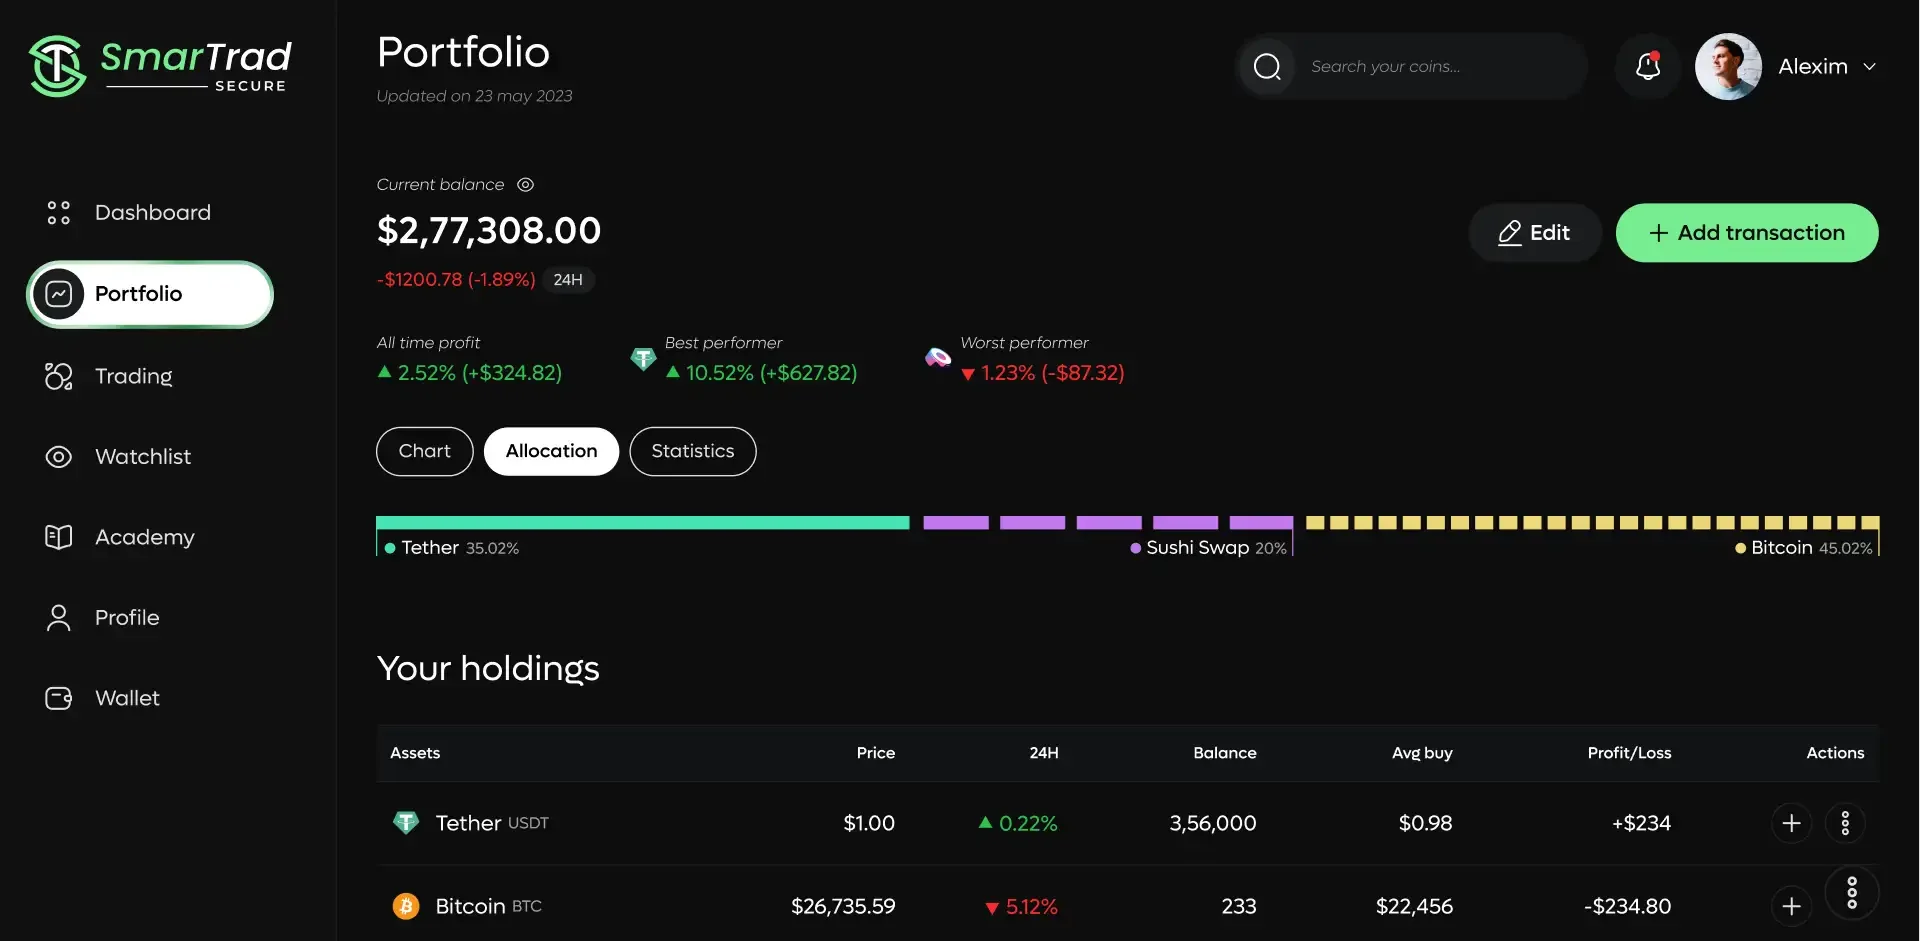Add to Bitcoin holding with plus button

click(x=1791, y=906)
